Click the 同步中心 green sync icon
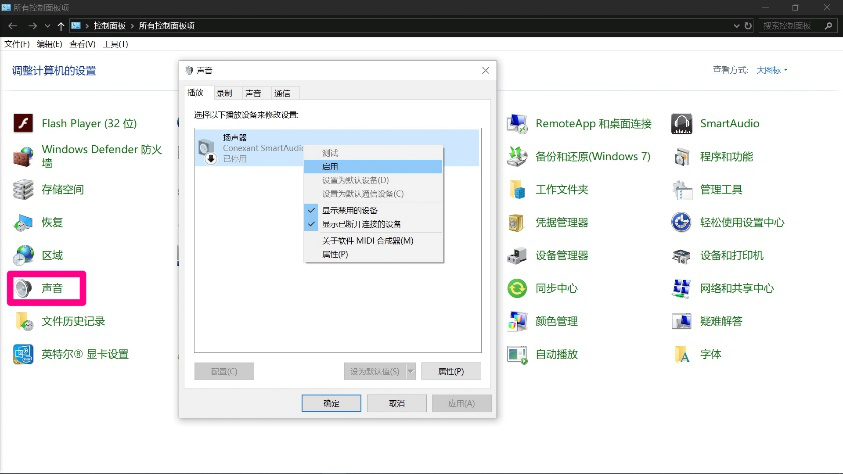 pos(518,288)
